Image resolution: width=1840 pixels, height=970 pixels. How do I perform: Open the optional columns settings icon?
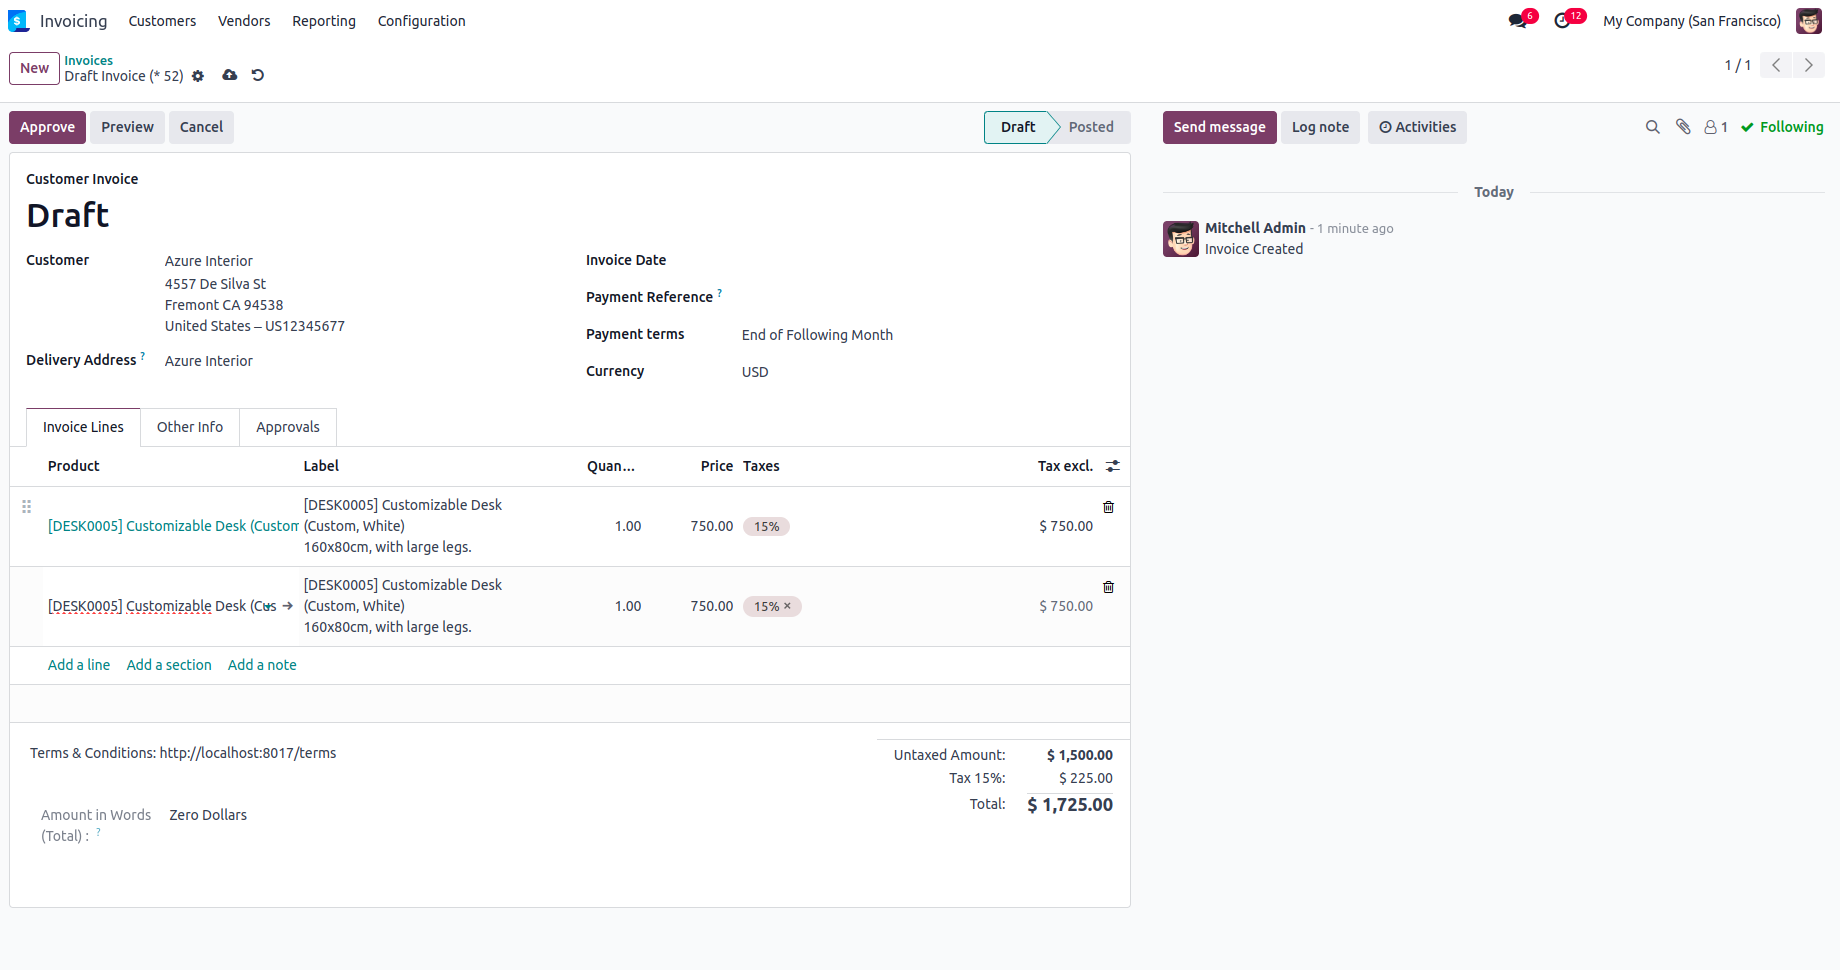point(1113,466)
